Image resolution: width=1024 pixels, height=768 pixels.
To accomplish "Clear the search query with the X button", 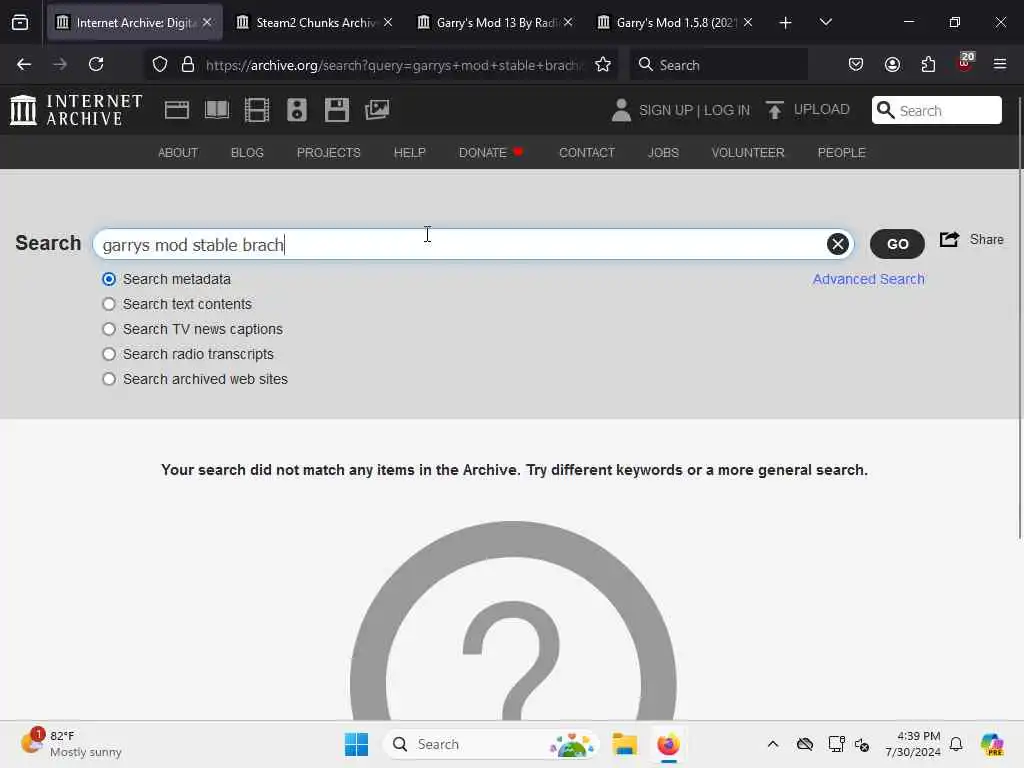I will [837, 244].
